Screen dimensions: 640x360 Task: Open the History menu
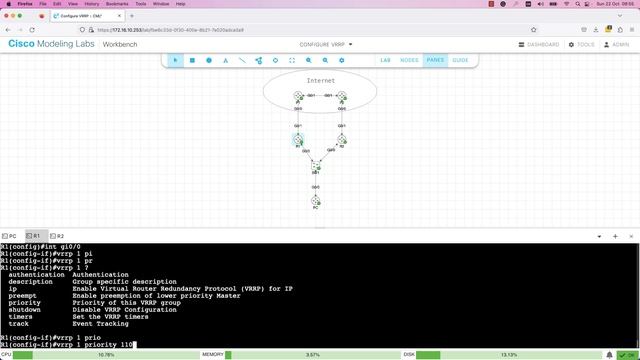[x=91, y=4]
